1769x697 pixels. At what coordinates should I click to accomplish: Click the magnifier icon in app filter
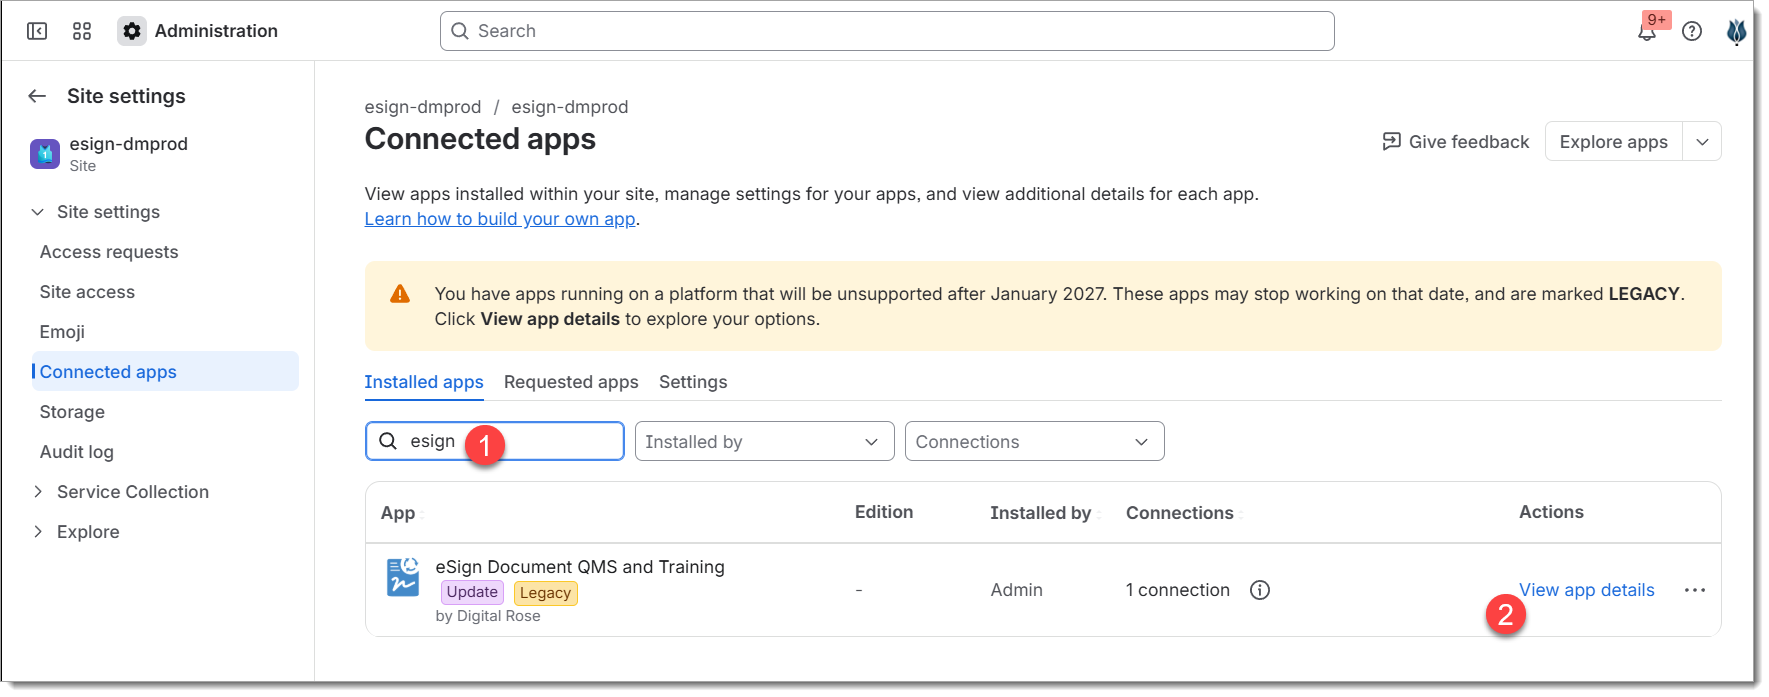click(388, 441)
